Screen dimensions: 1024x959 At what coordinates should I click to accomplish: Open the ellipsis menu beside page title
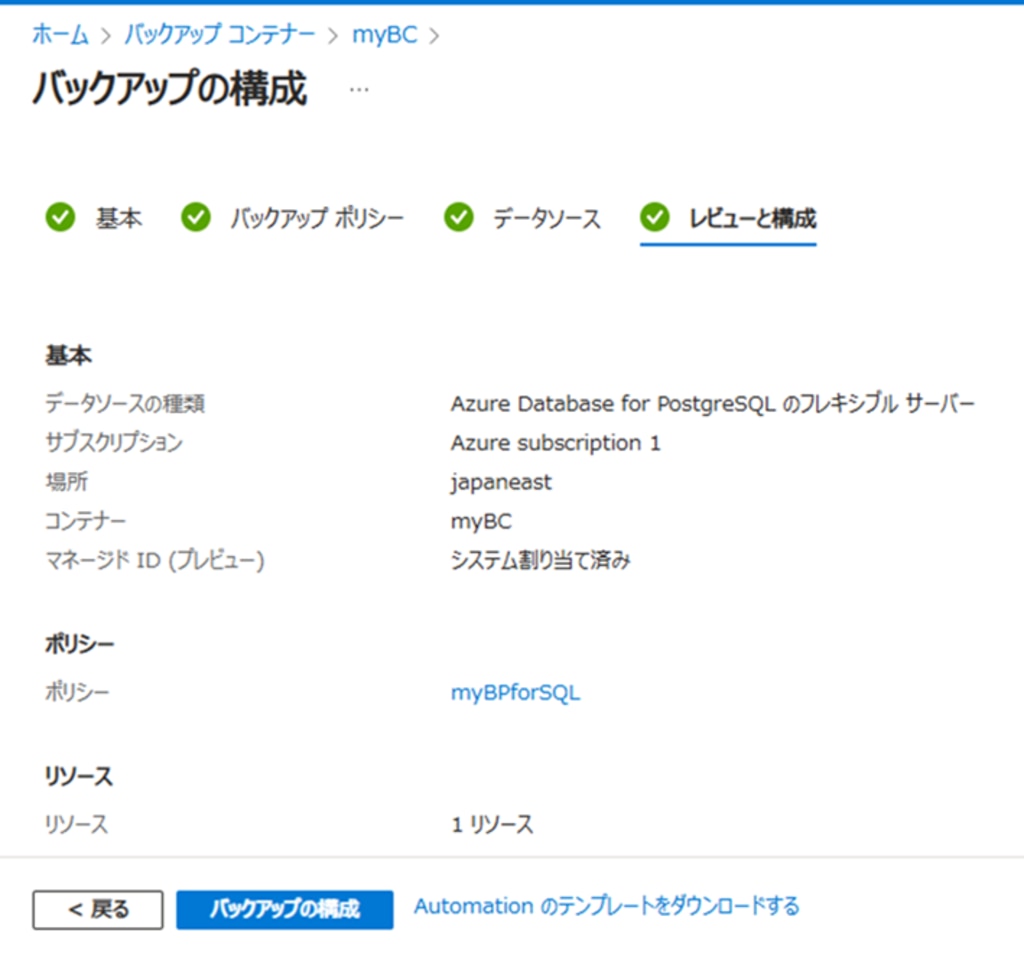[x=359, y=89]
